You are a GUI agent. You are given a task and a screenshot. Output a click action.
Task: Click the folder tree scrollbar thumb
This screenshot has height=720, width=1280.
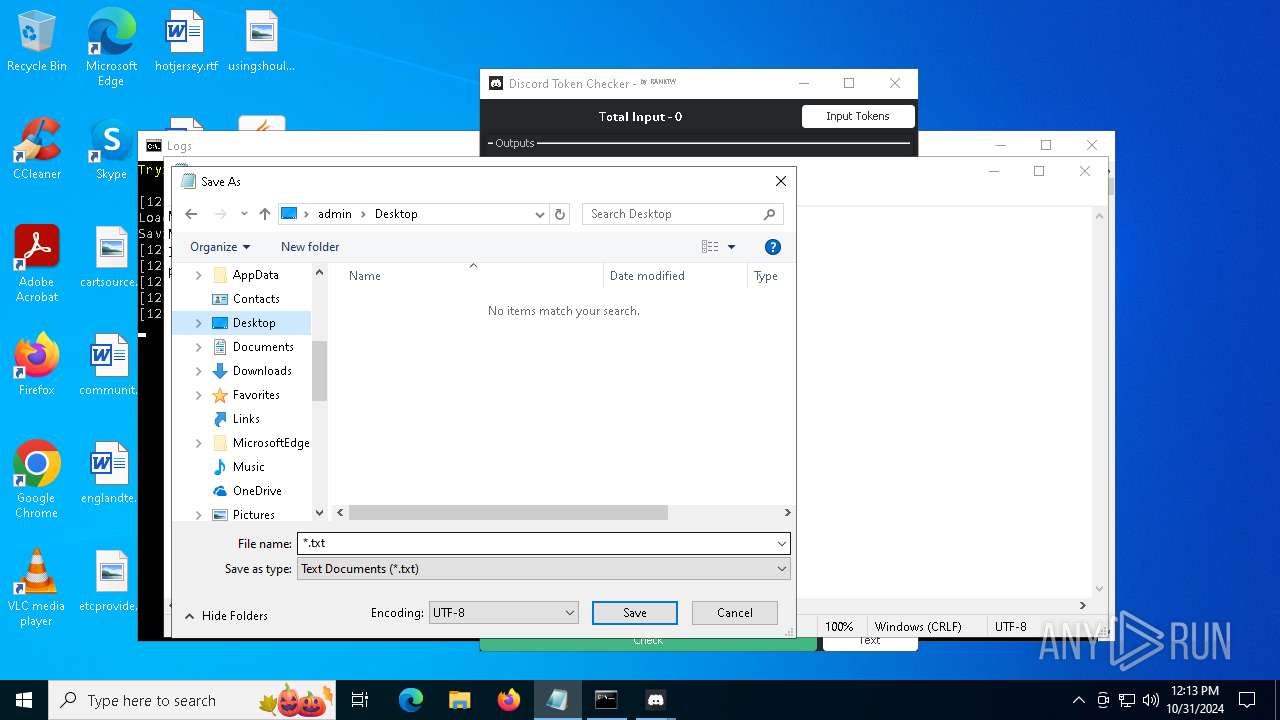[x=320, y=371]
